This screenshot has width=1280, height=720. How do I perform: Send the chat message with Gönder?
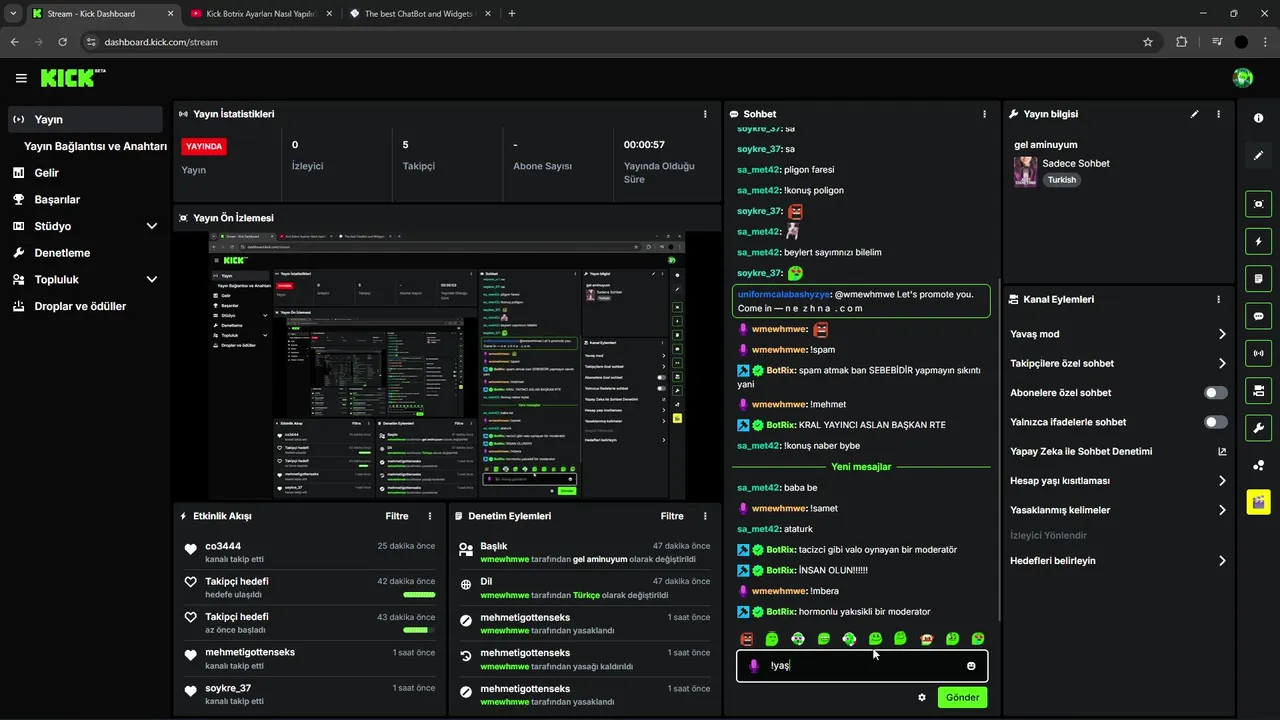point(962,697)
